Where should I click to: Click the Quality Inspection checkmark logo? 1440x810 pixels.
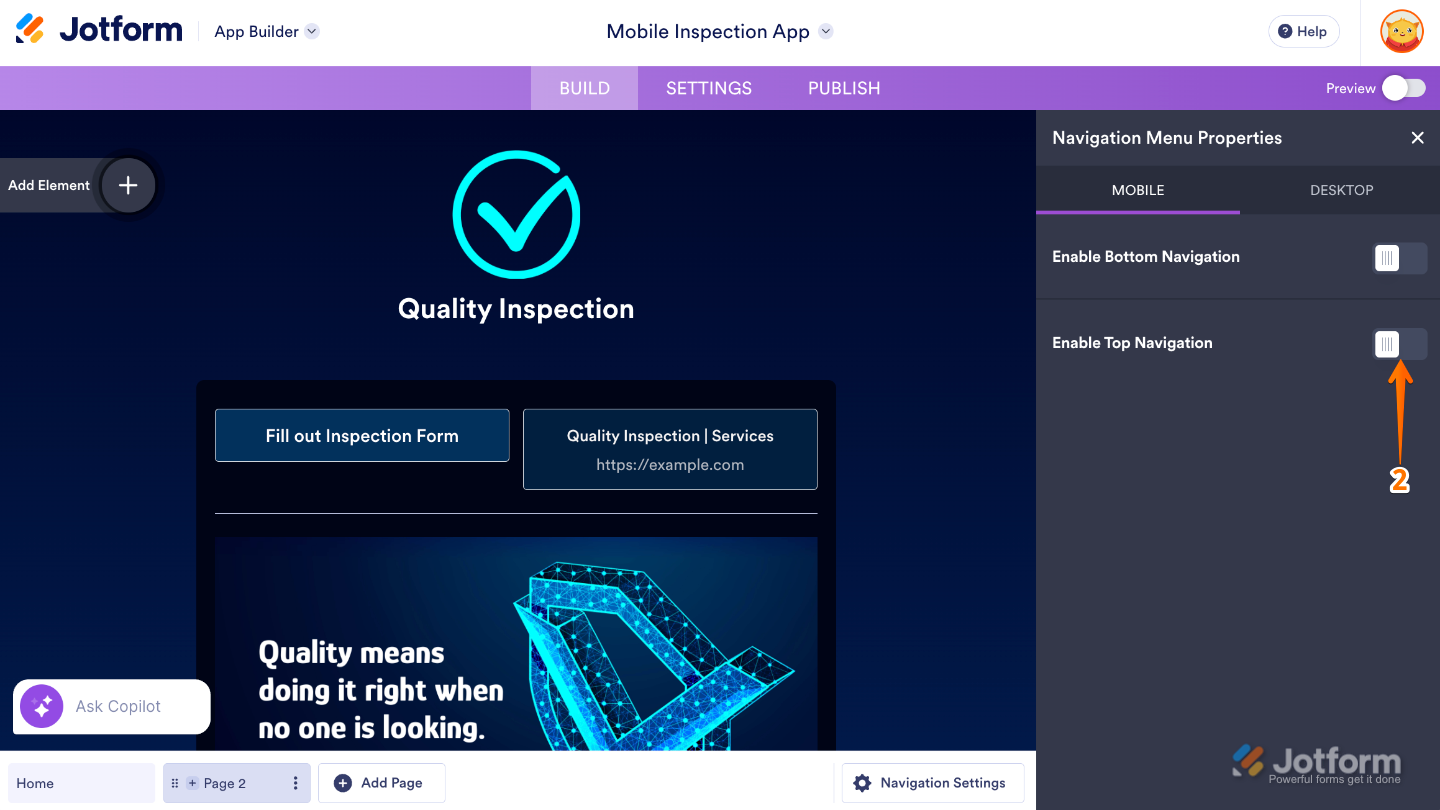click(x=516, y=214)
